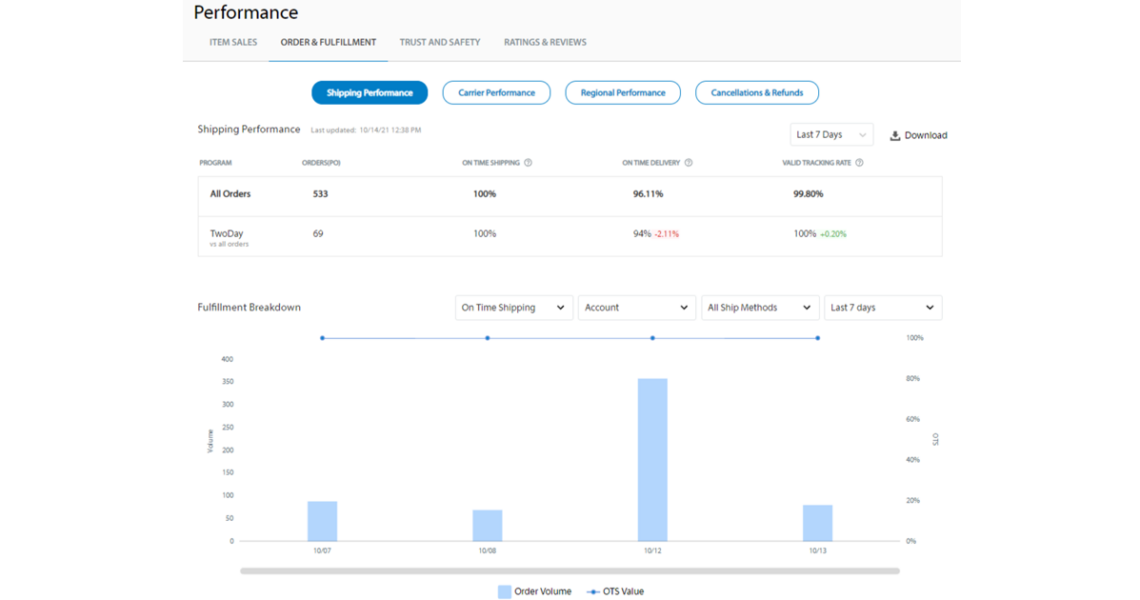Image resolution: width=1140 pixels, height=600 pixels.
Task: Click the Order Volume legend color swatch
Action: point(505,591)
